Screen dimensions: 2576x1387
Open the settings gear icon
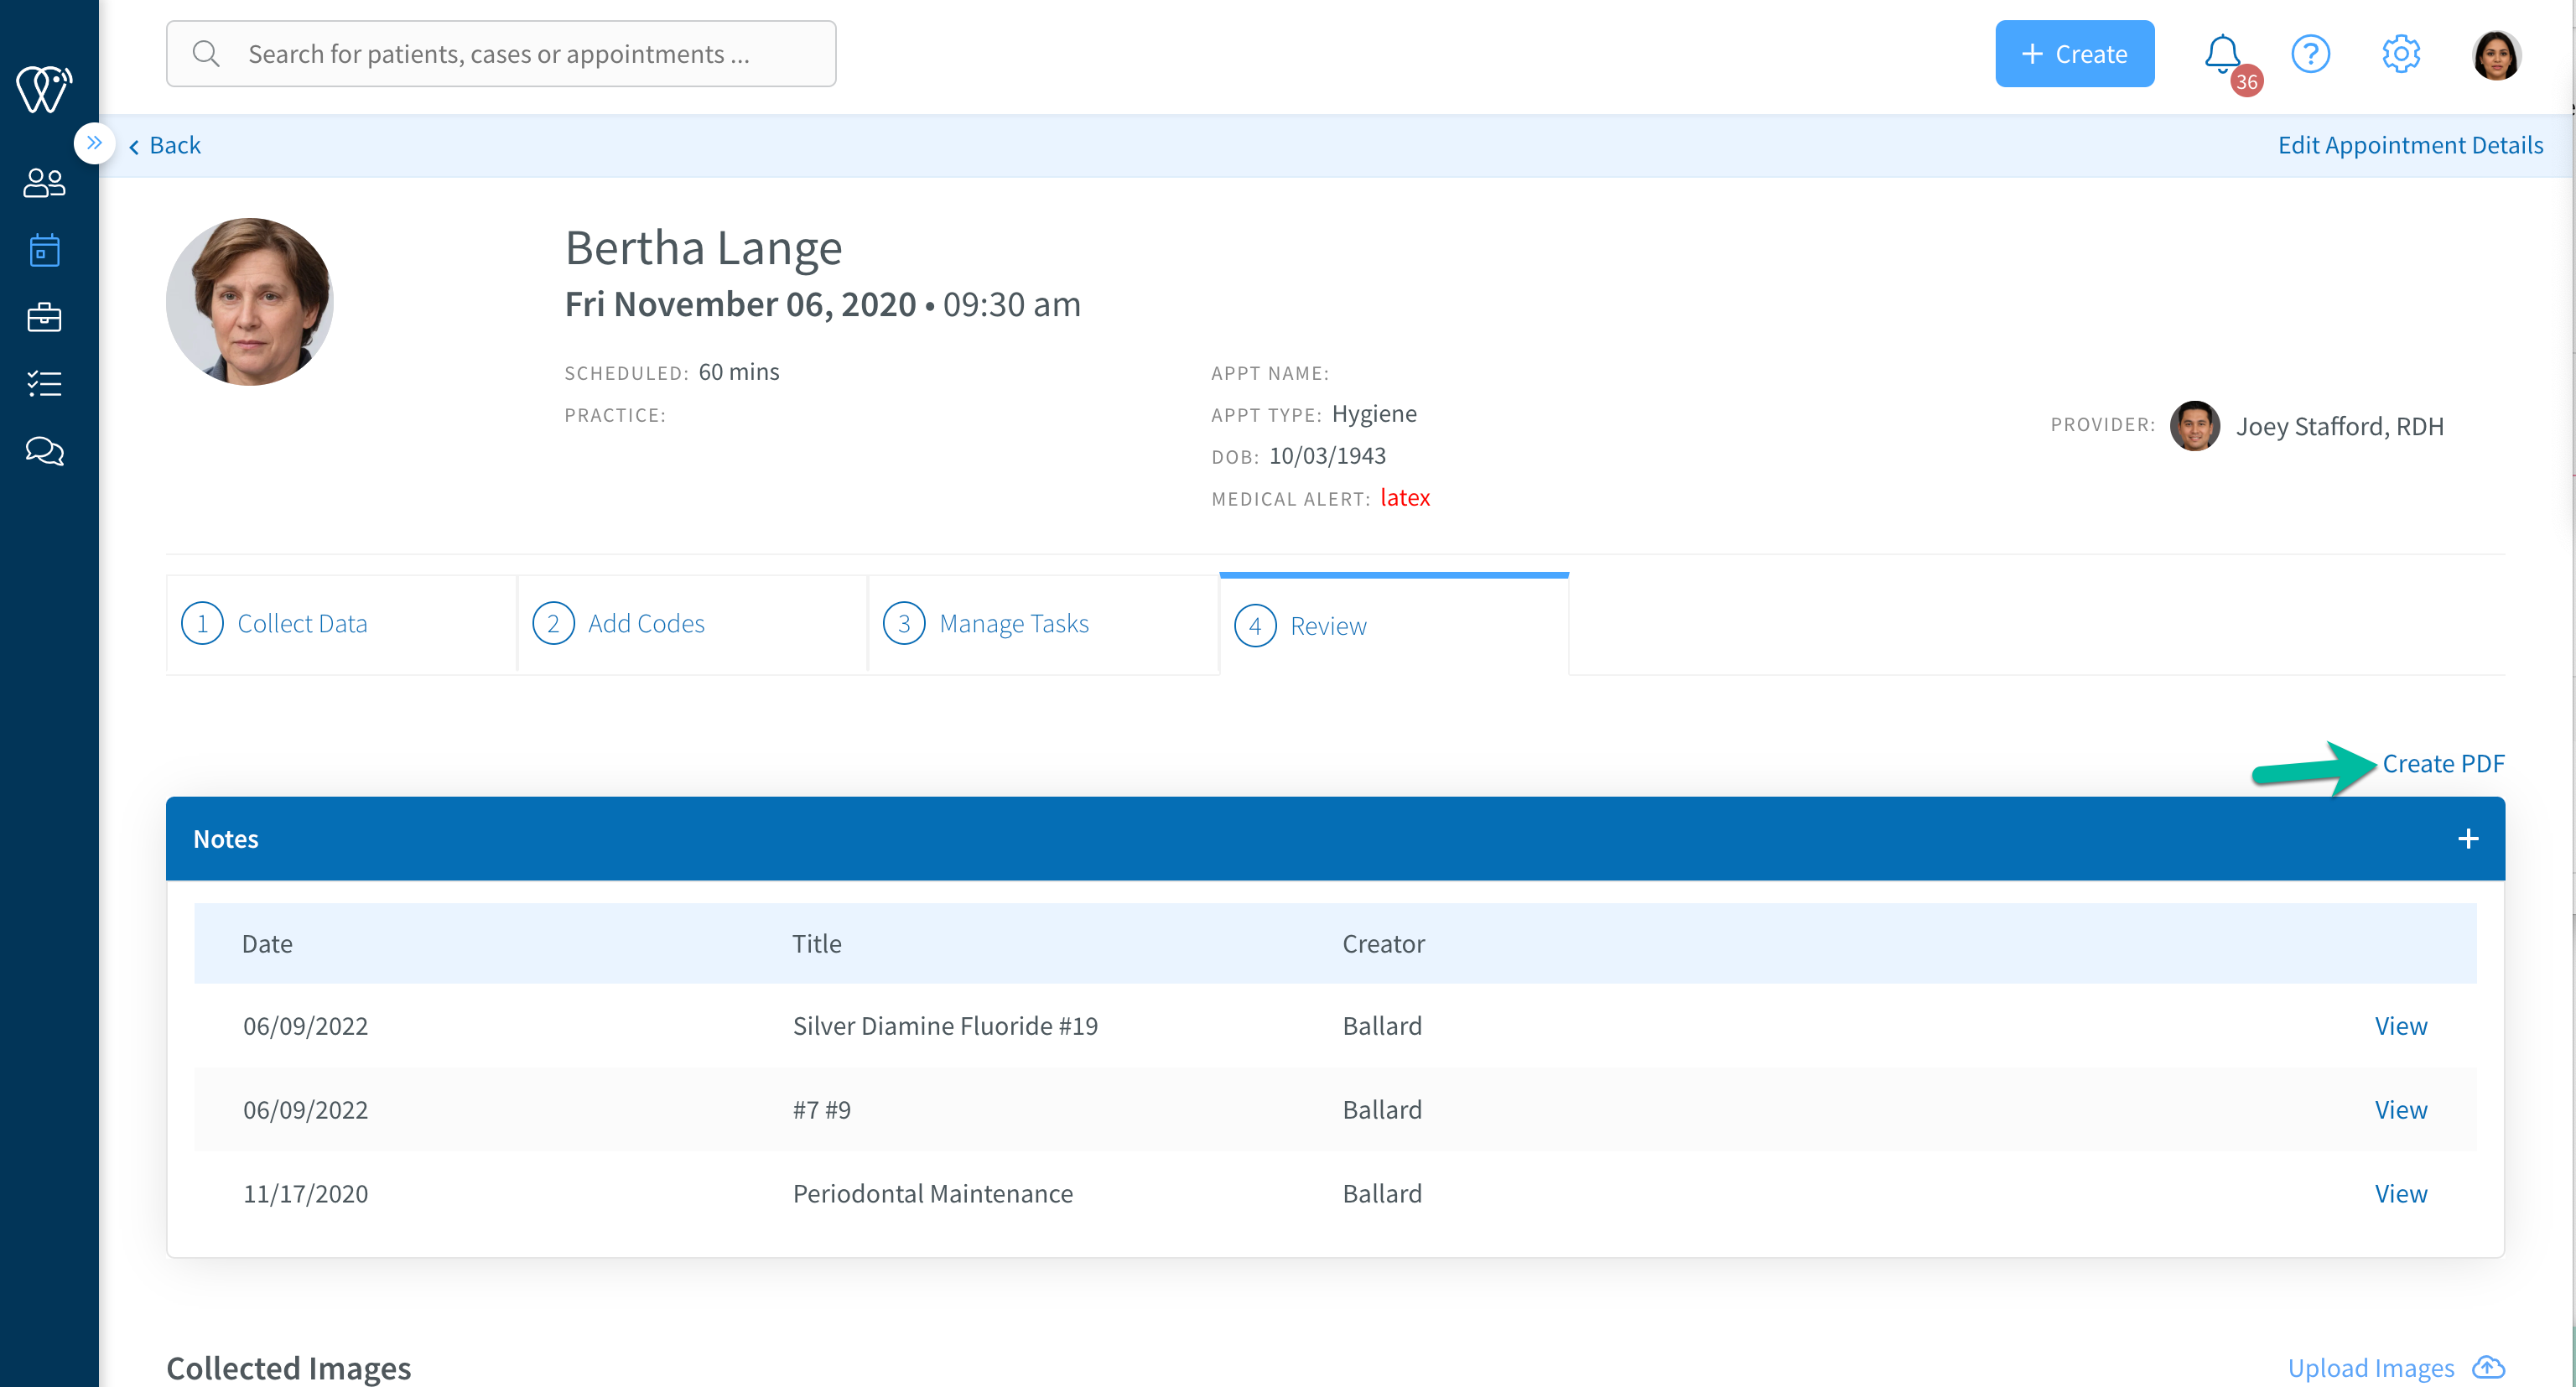(2400, 54)
